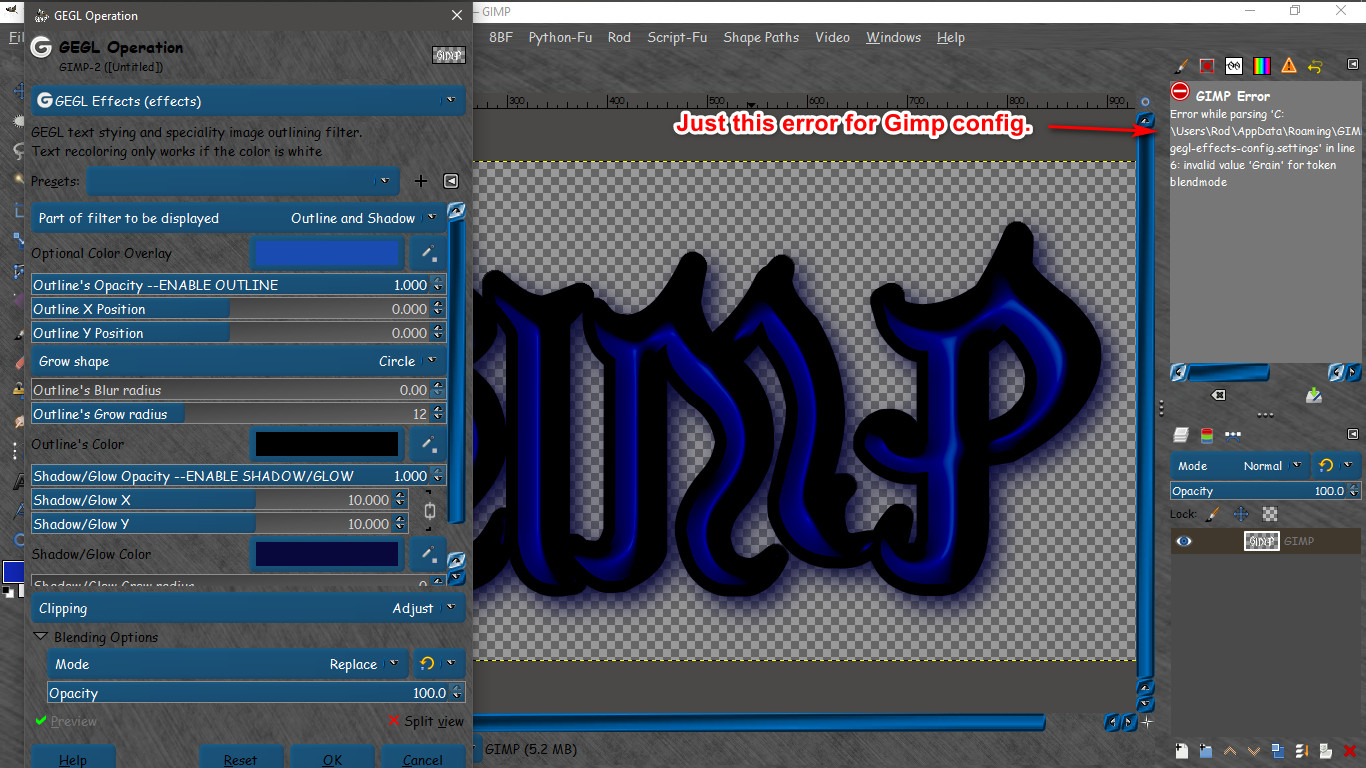The image size is (1366, 768).
Task: Merge layers icon in Layers panel
Action: pyautogui.click(x=1302, y=751)
